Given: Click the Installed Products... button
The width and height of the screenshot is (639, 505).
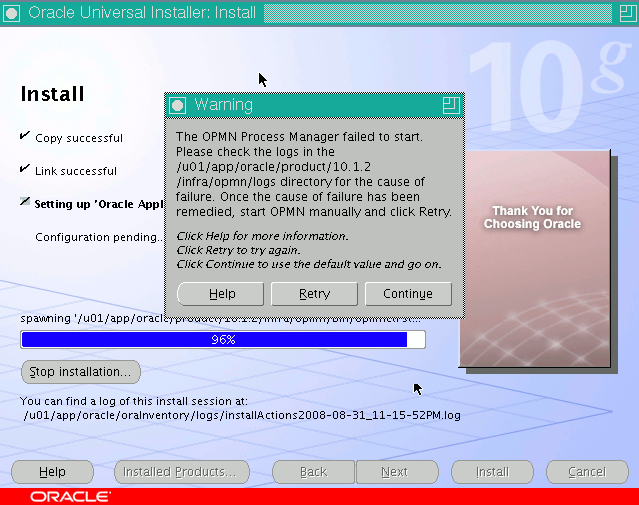Looking at the screenshot, I should click(182, 472).
